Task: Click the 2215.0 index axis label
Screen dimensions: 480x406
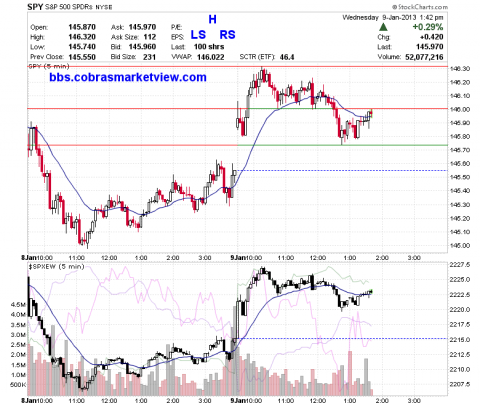Action: pos(460,340)
